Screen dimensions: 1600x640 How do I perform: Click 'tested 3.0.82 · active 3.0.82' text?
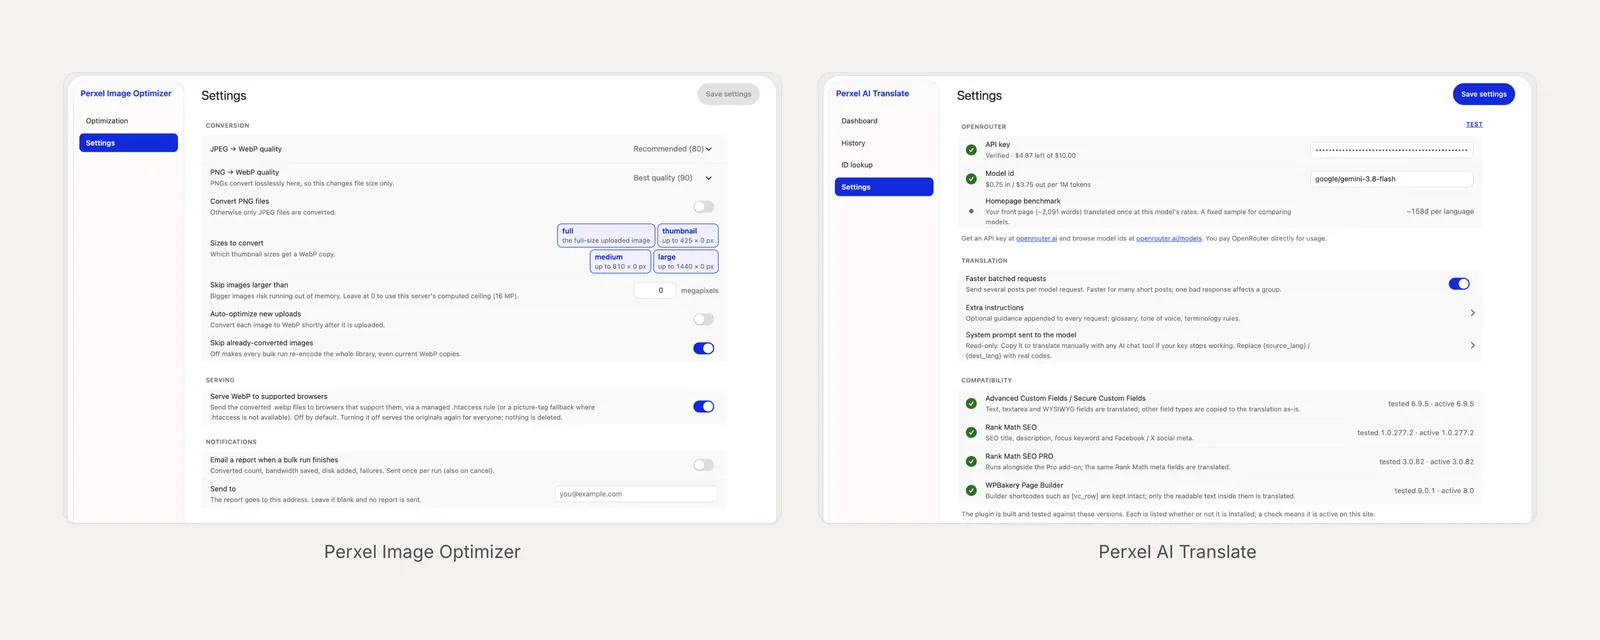[1427, 462]
